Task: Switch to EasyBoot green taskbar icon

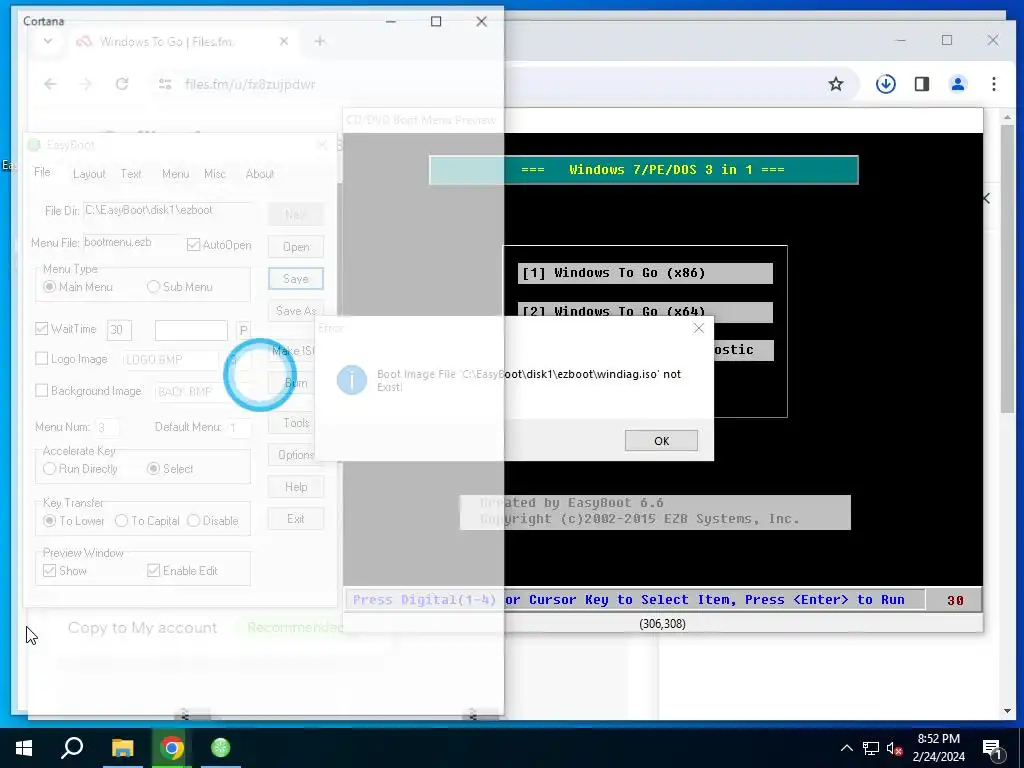Action: click(221, 748)
